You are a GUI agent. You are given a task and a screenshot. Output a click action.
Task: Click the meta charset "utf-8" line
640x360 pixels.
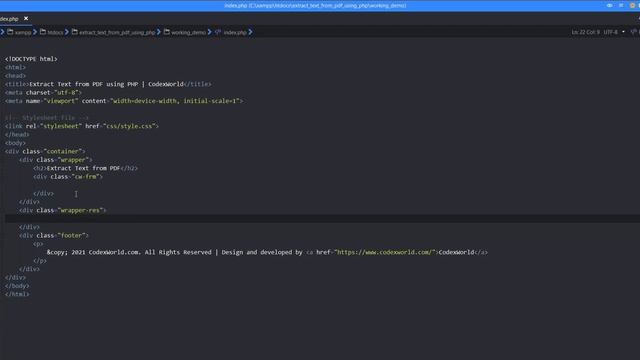[x=43, y=93]
